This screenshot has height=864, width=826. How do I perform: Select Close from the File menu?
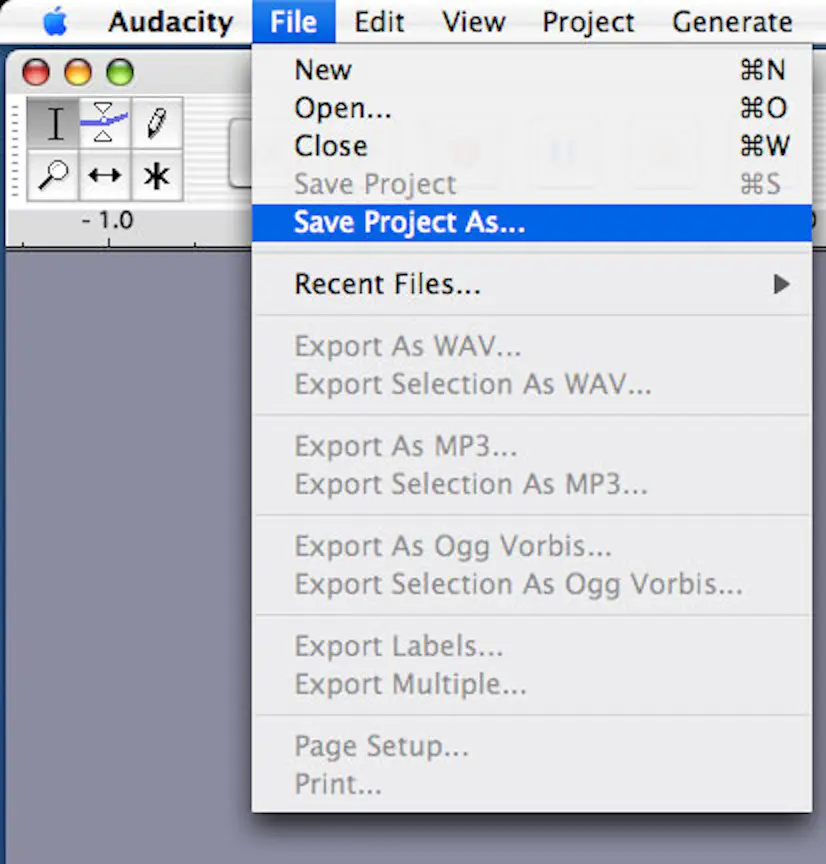331,145
